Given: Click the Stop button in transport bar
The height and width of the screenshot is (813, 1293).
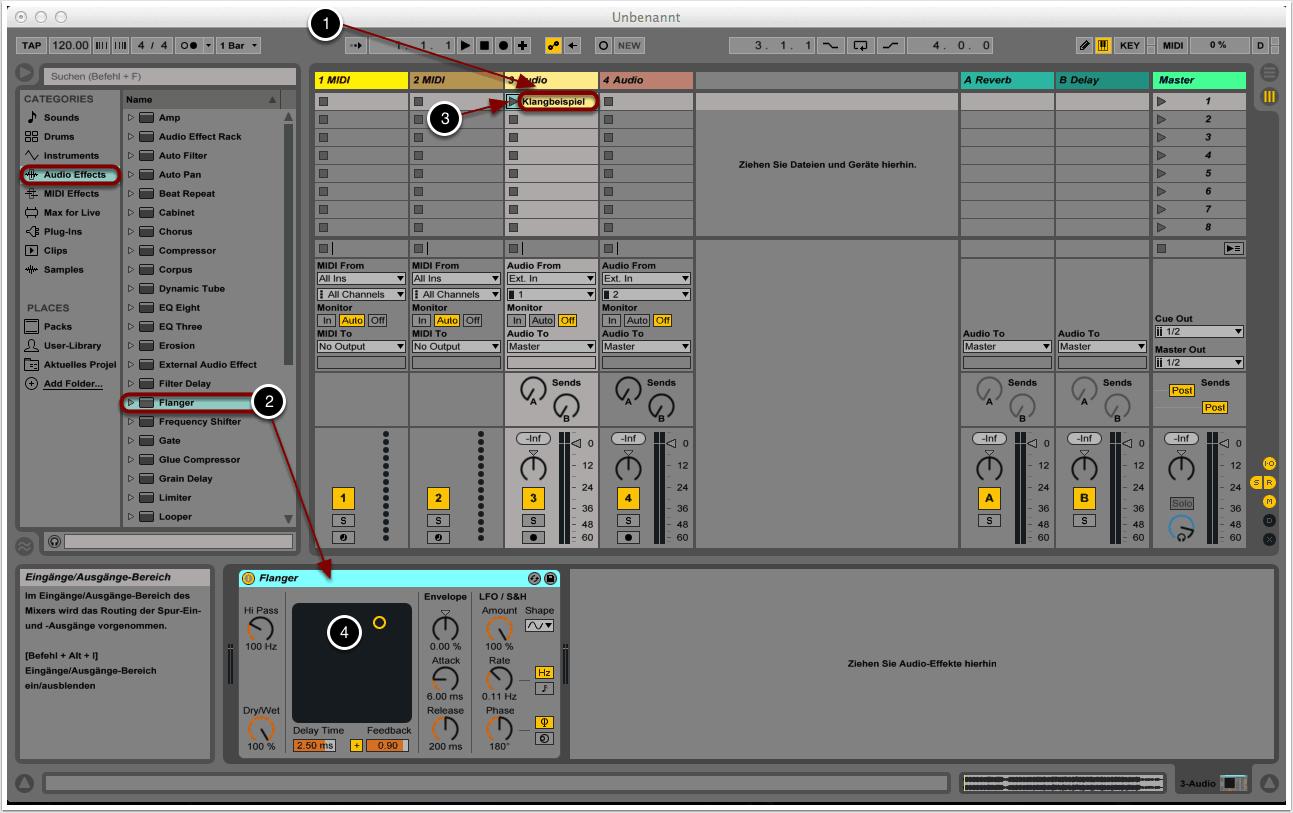Looking at the screenshot, I should tap(484, 46).
